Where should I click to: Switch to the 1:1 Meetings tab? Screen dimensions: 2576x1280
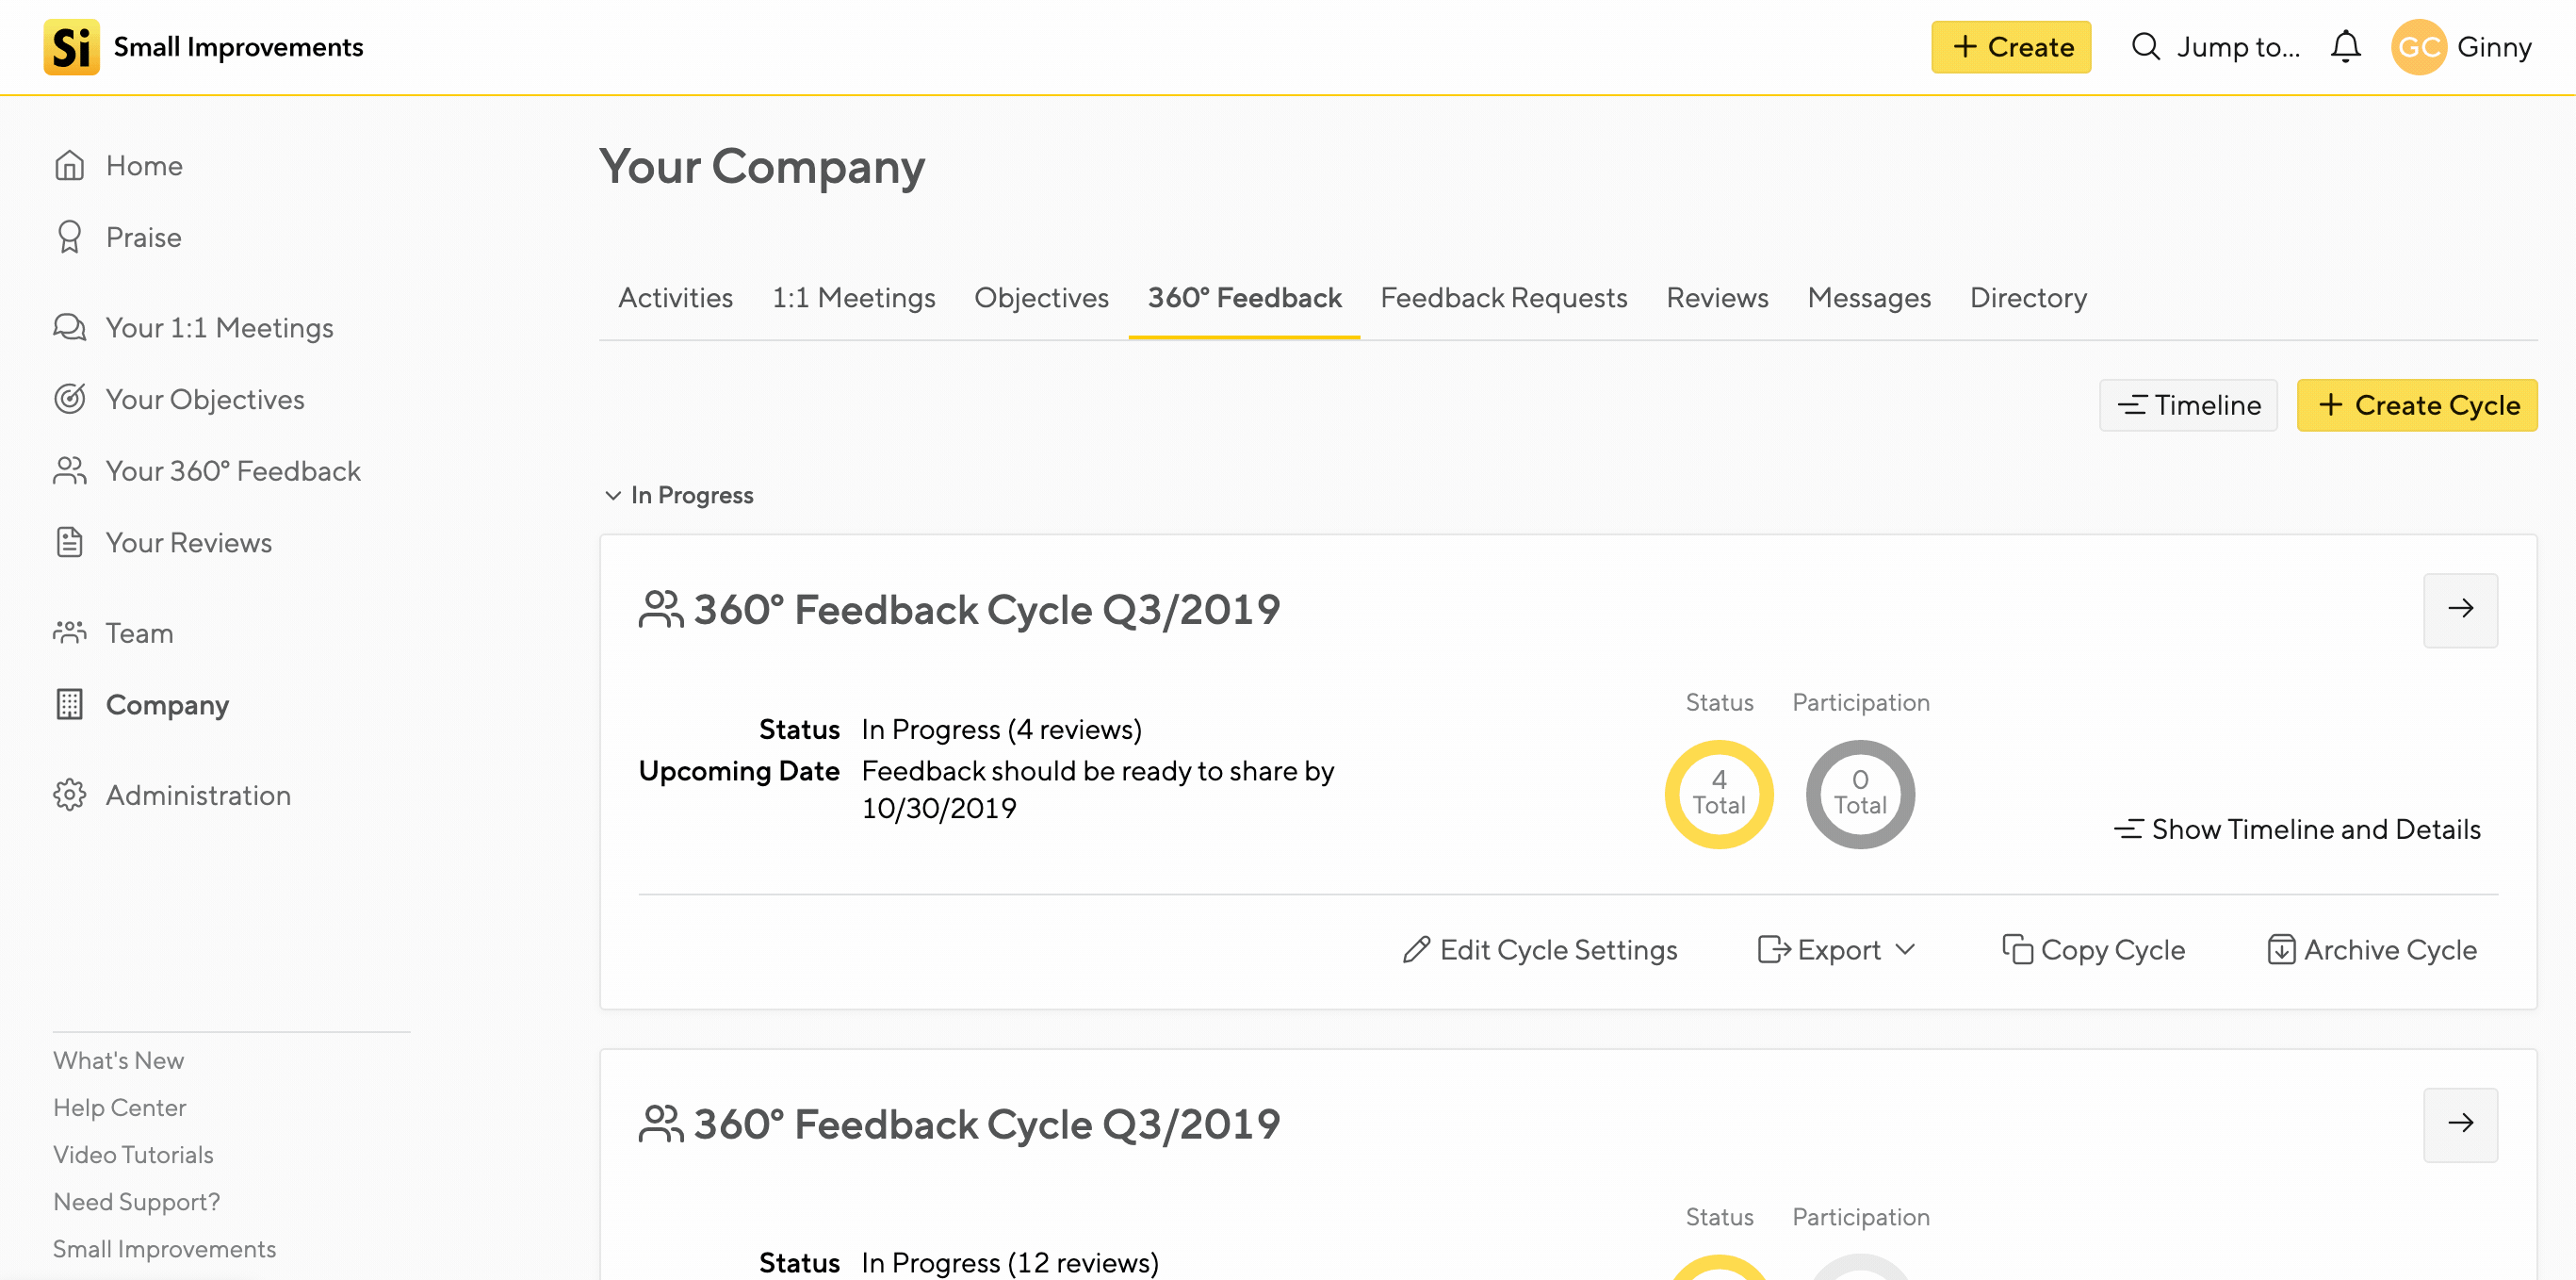(853, 298)
